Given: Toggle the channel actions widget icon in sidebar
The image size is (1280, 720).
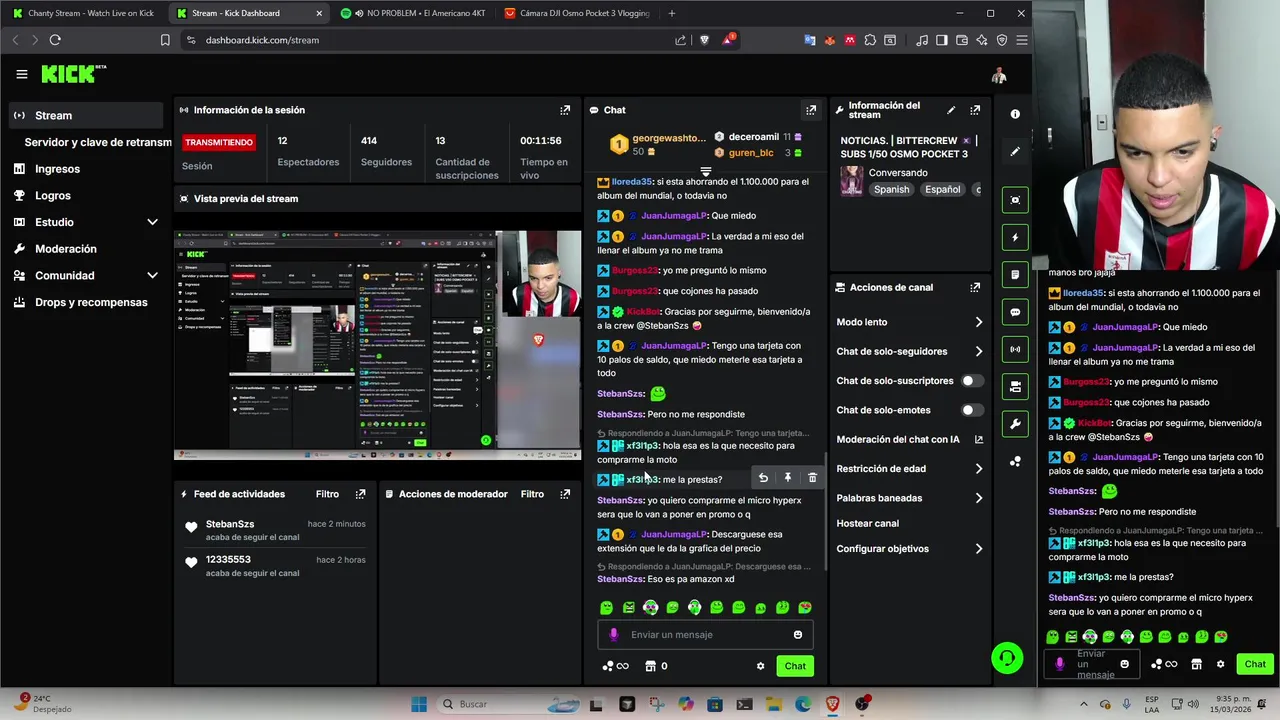Looking at the screenshot, I should (x=1015, y=387).
